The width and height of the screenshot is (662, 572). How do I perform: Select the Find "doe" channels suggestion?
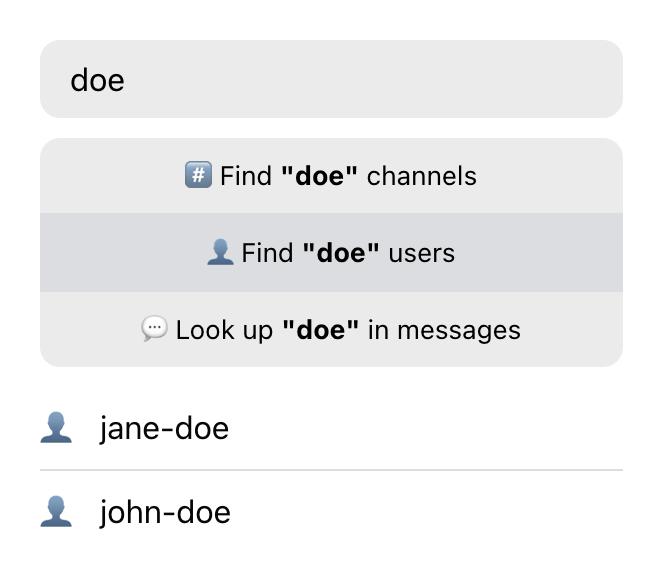(x=331, y=176)
